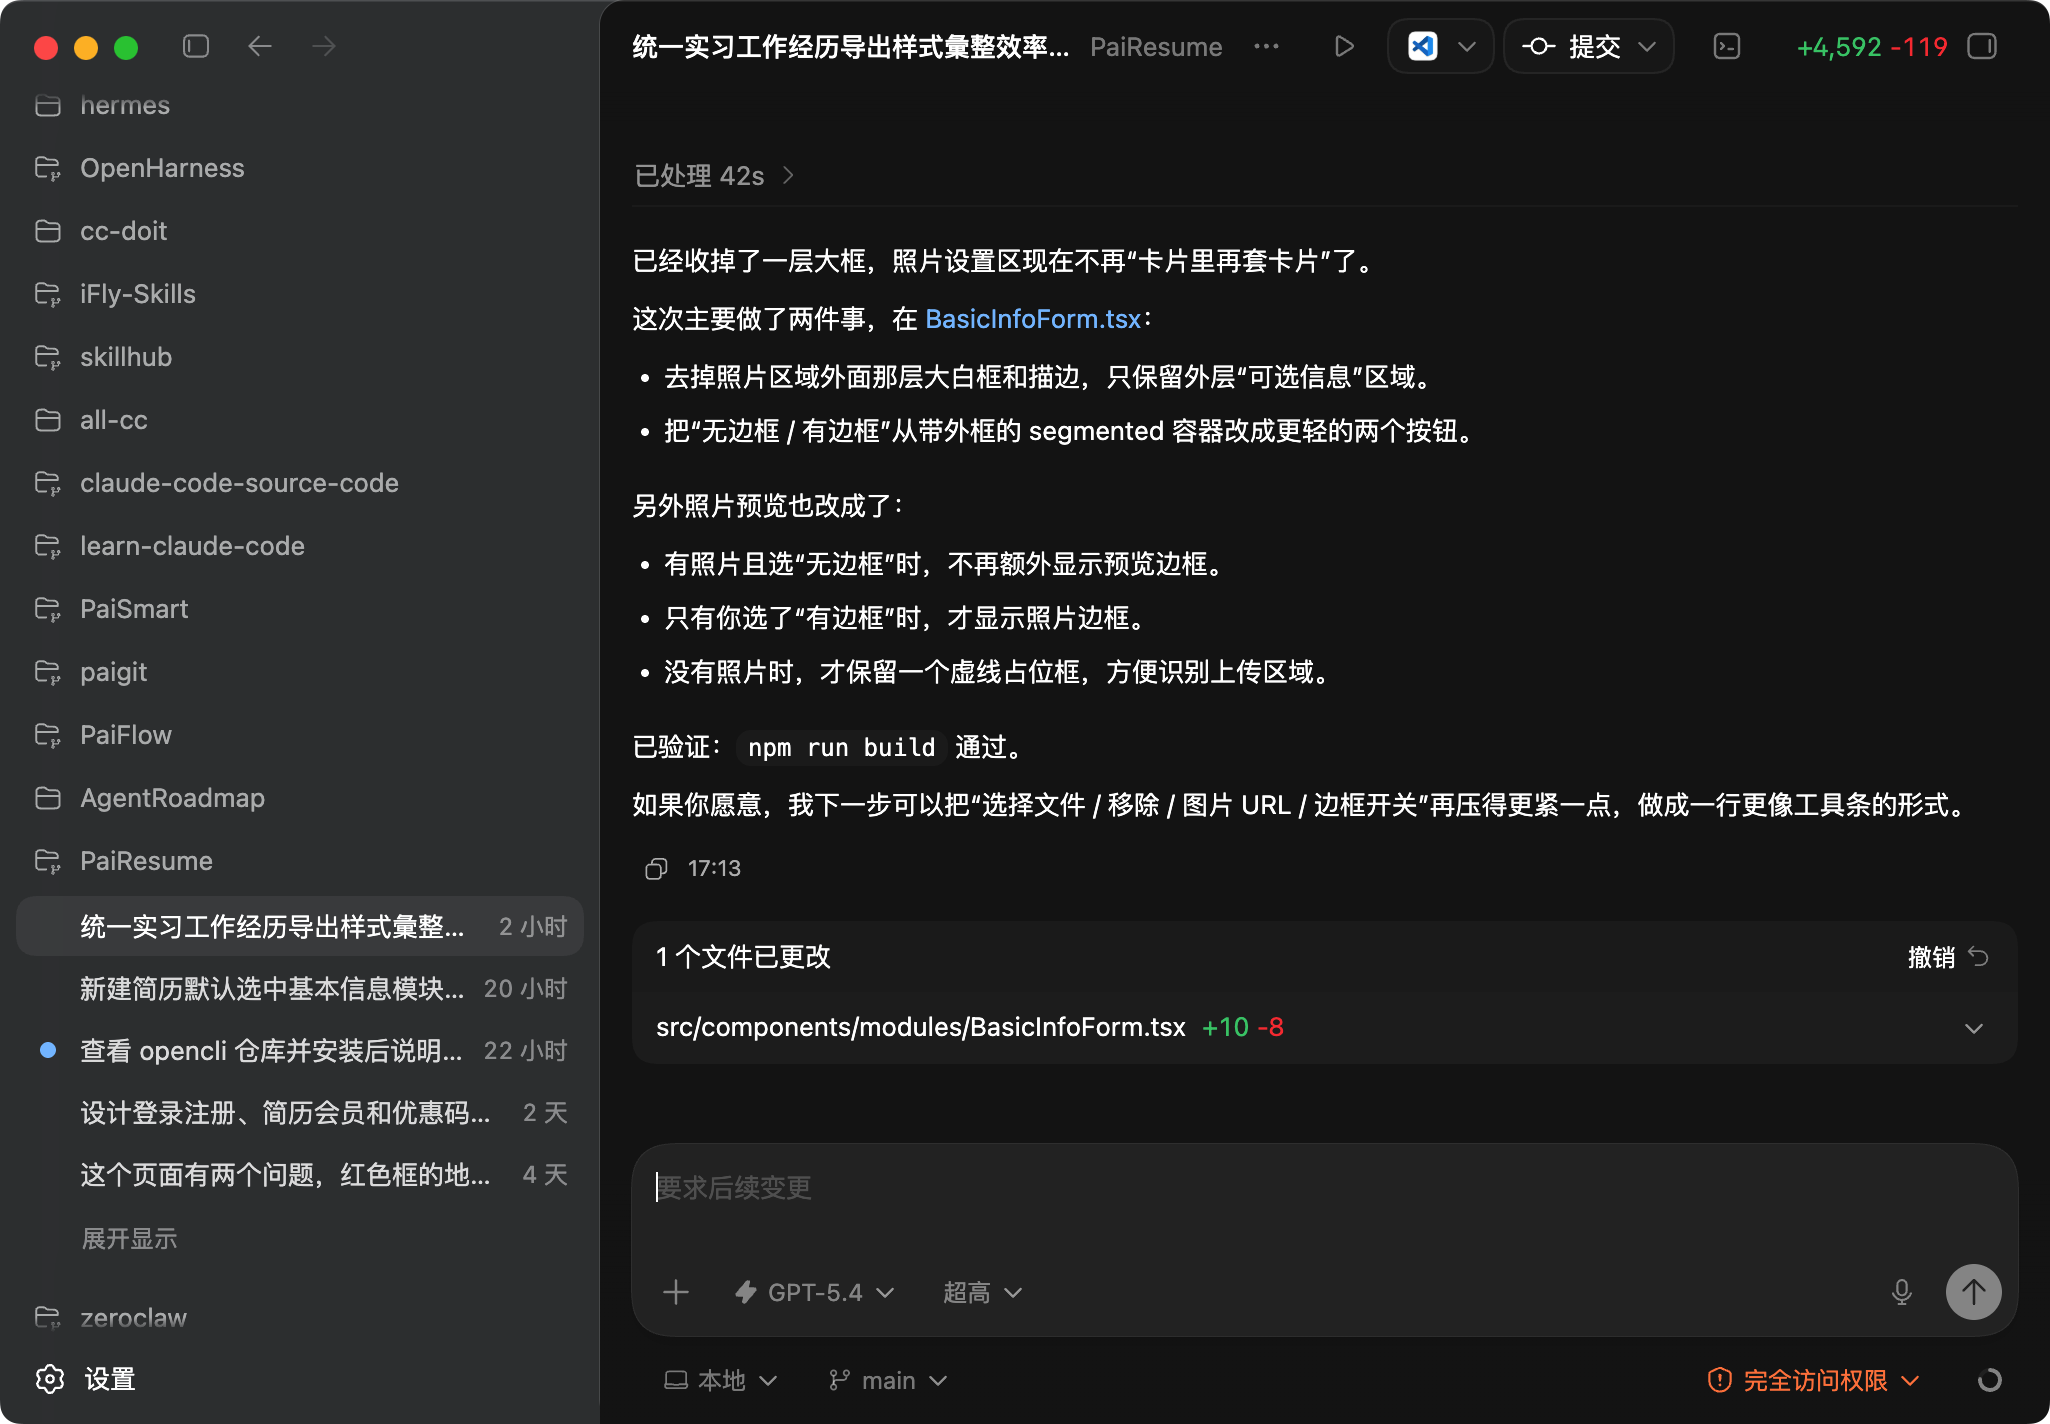
Task: Click the copy message icon near 17:13
Action: (x=656, y=868)
